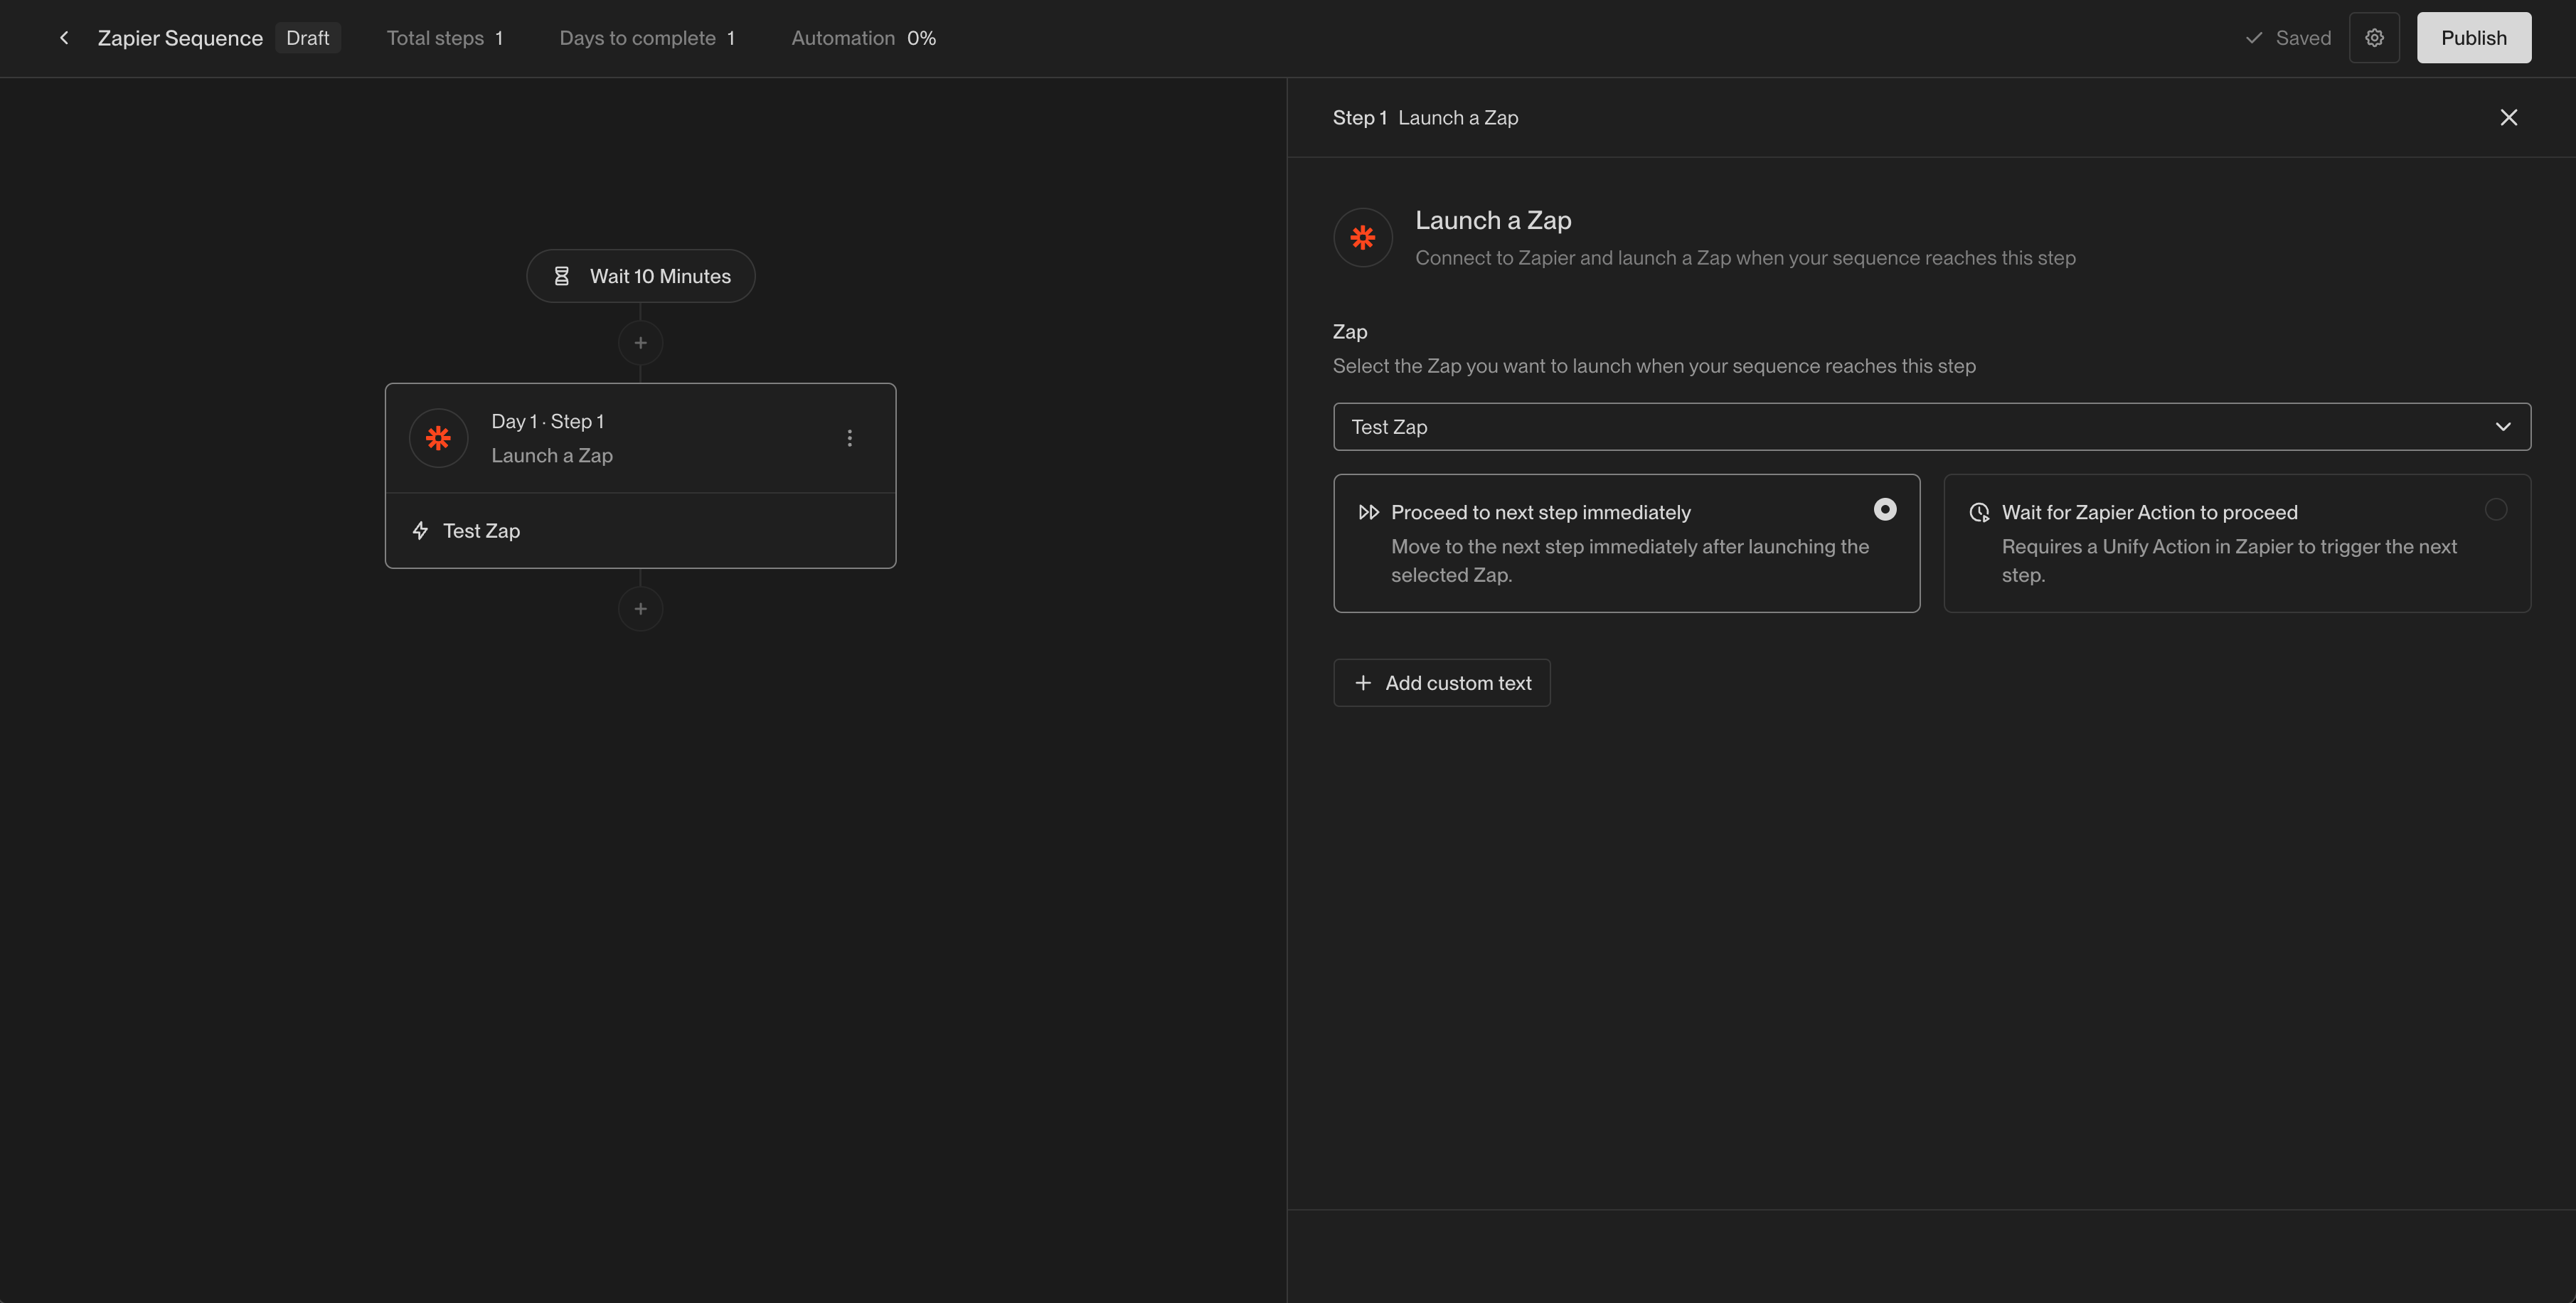Publish the sequence
The width and height of the screenshot is (2576, 1303).
(2473, 37)
